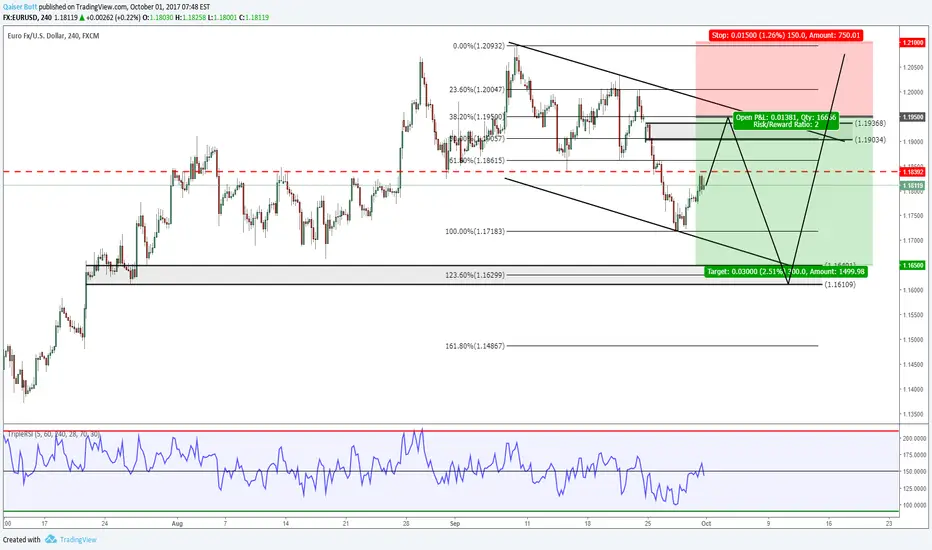Click the 23.60%(1.20047) Fibonacci label
The height and width of the screenshot is (550, 932).
(477, 90)
